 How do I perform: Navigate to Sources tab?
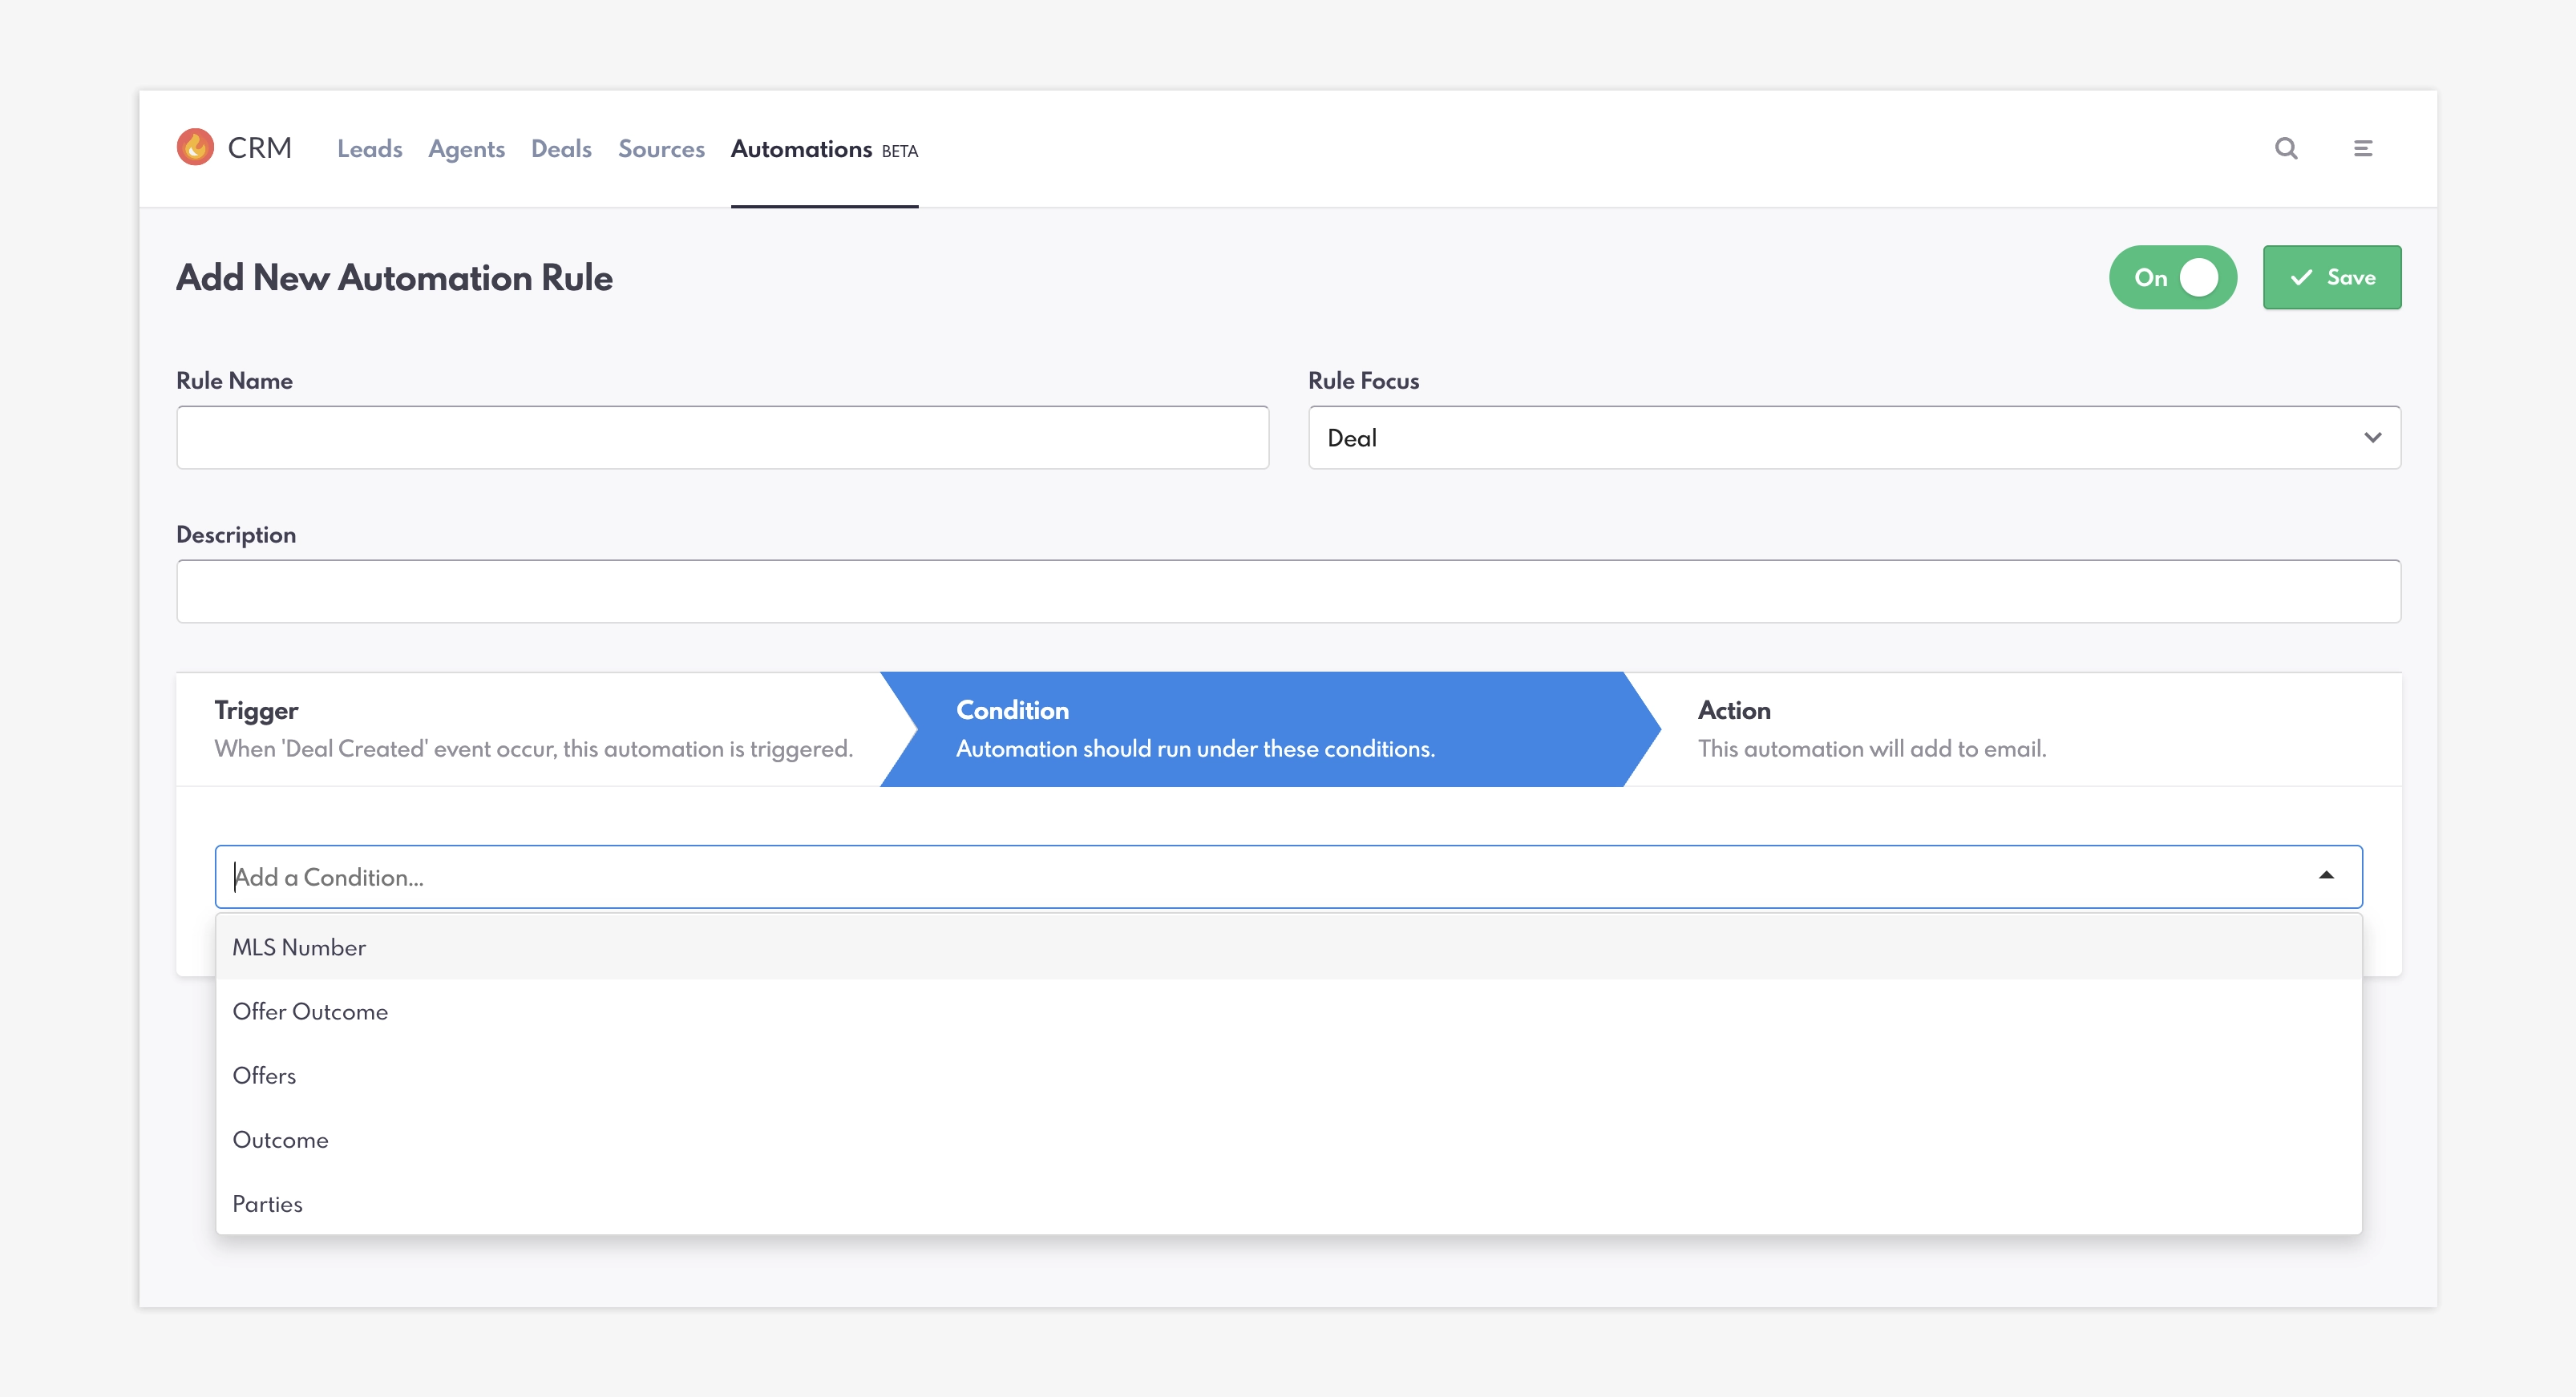tap(661, 149)
